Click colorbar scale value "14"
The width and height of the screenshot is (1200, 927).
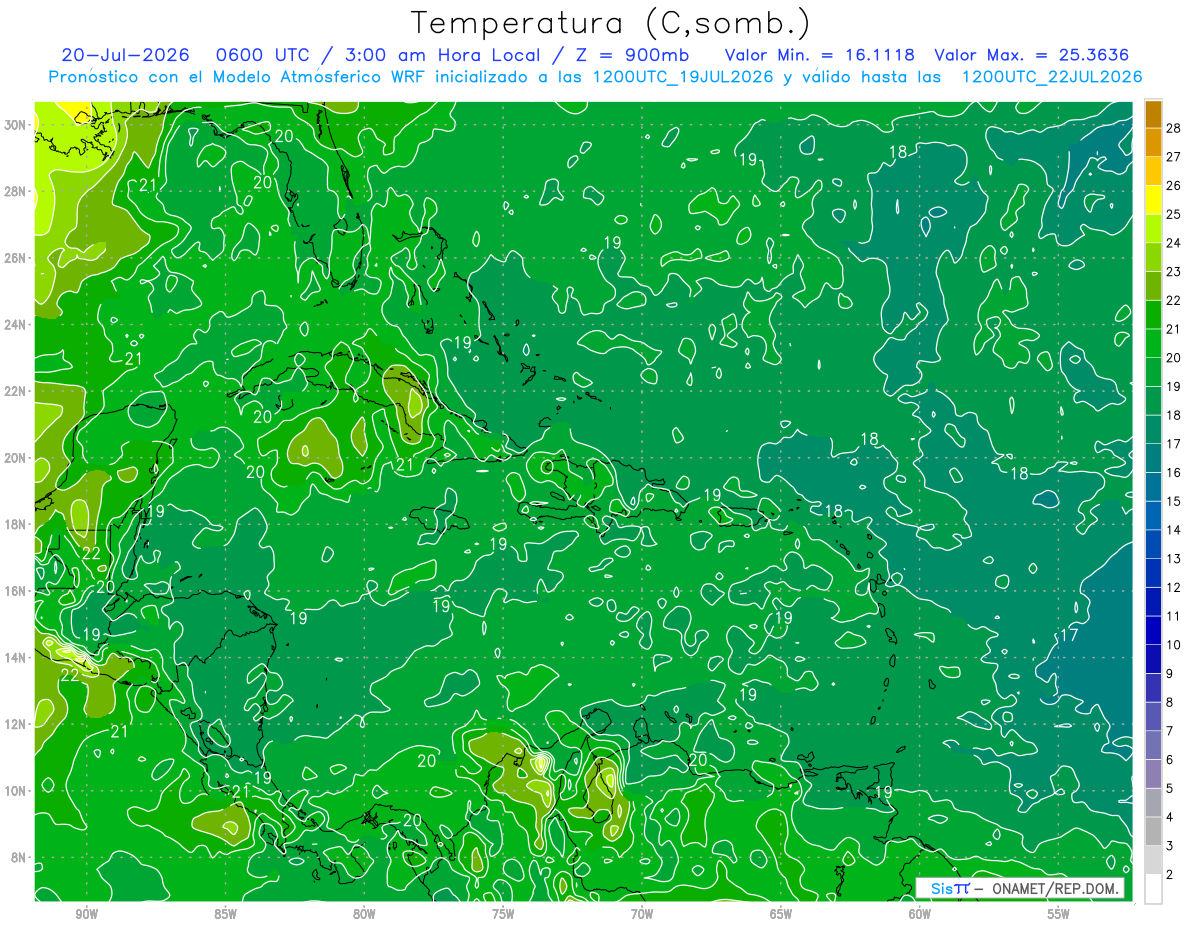point(1175,530)
